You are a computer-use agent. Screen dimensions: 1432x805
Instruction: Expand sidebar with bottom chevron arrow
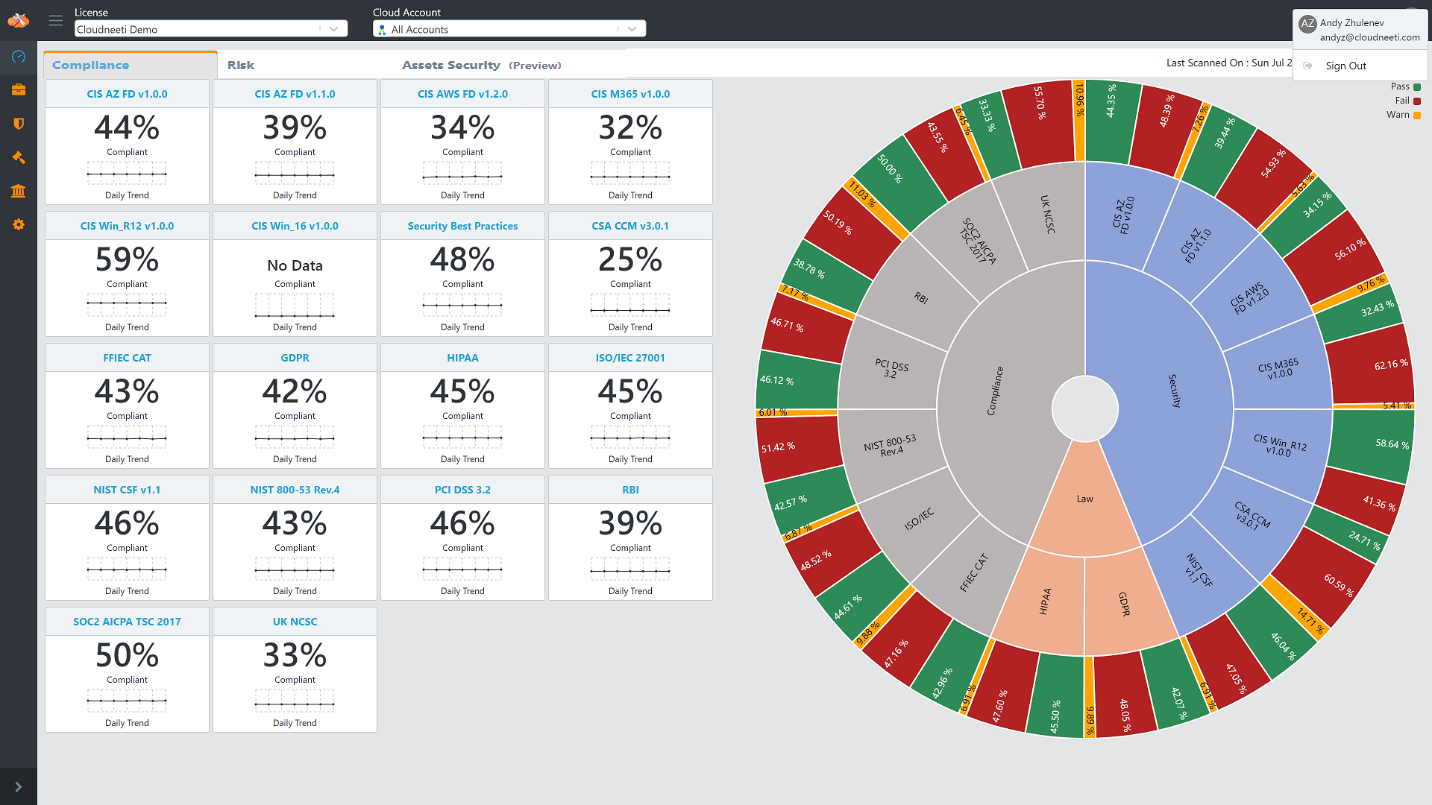18,787
